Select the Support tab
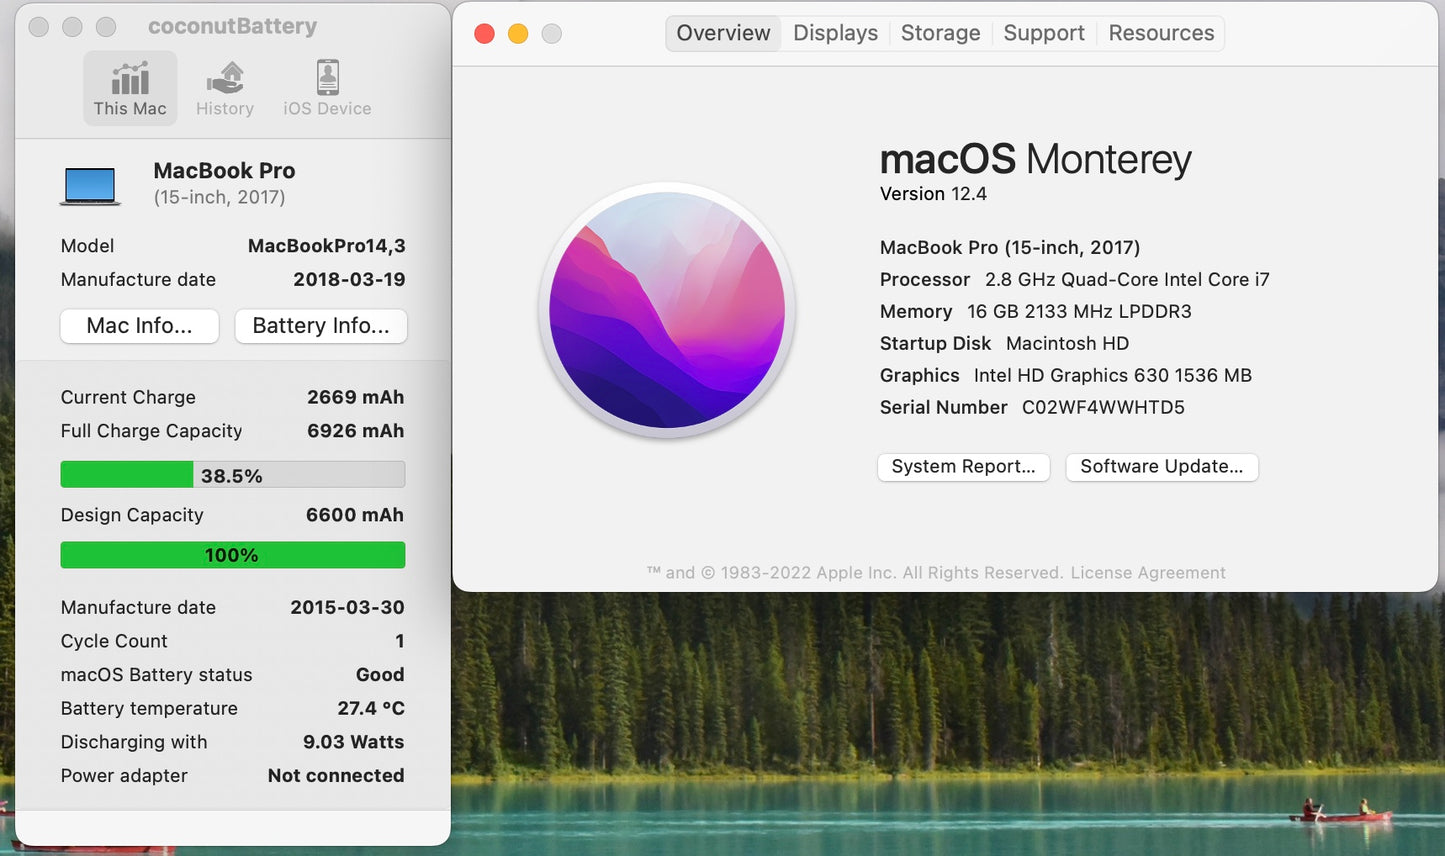Viewport: 1445px width, 856px height. tap(1043, 32)
